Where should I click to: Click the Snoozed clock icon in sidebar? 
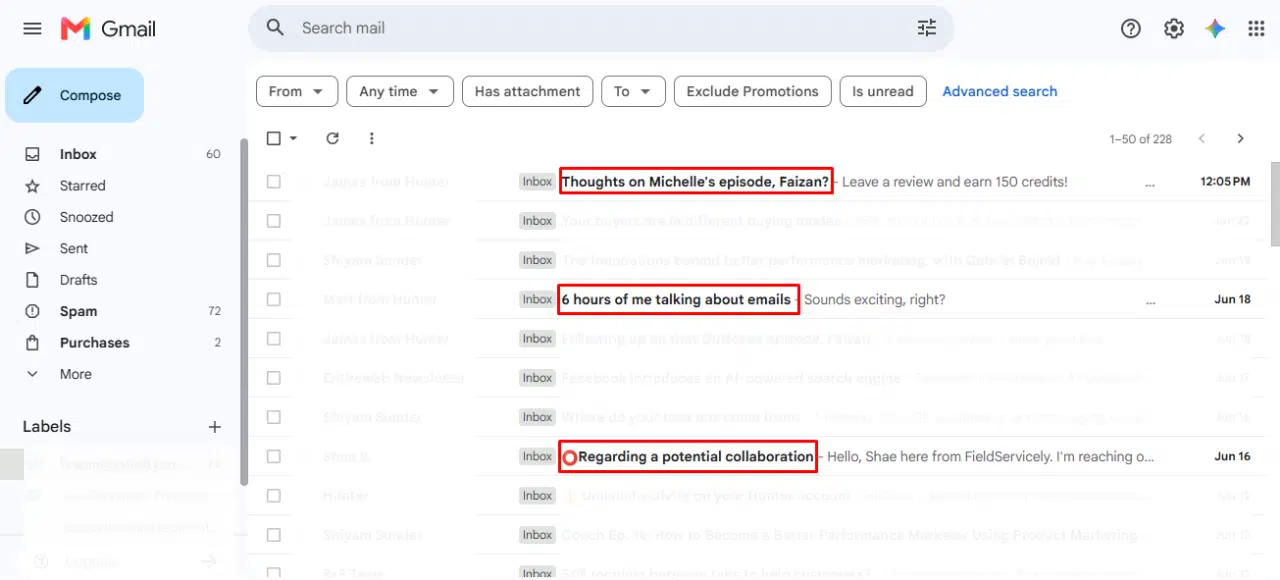coord(32,217)
